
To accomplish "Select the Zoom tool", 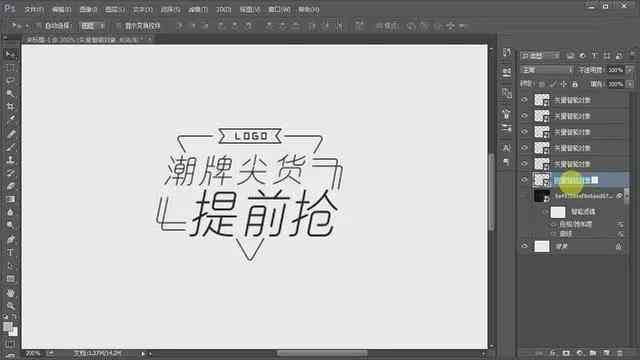I will (x=10, y=306).
